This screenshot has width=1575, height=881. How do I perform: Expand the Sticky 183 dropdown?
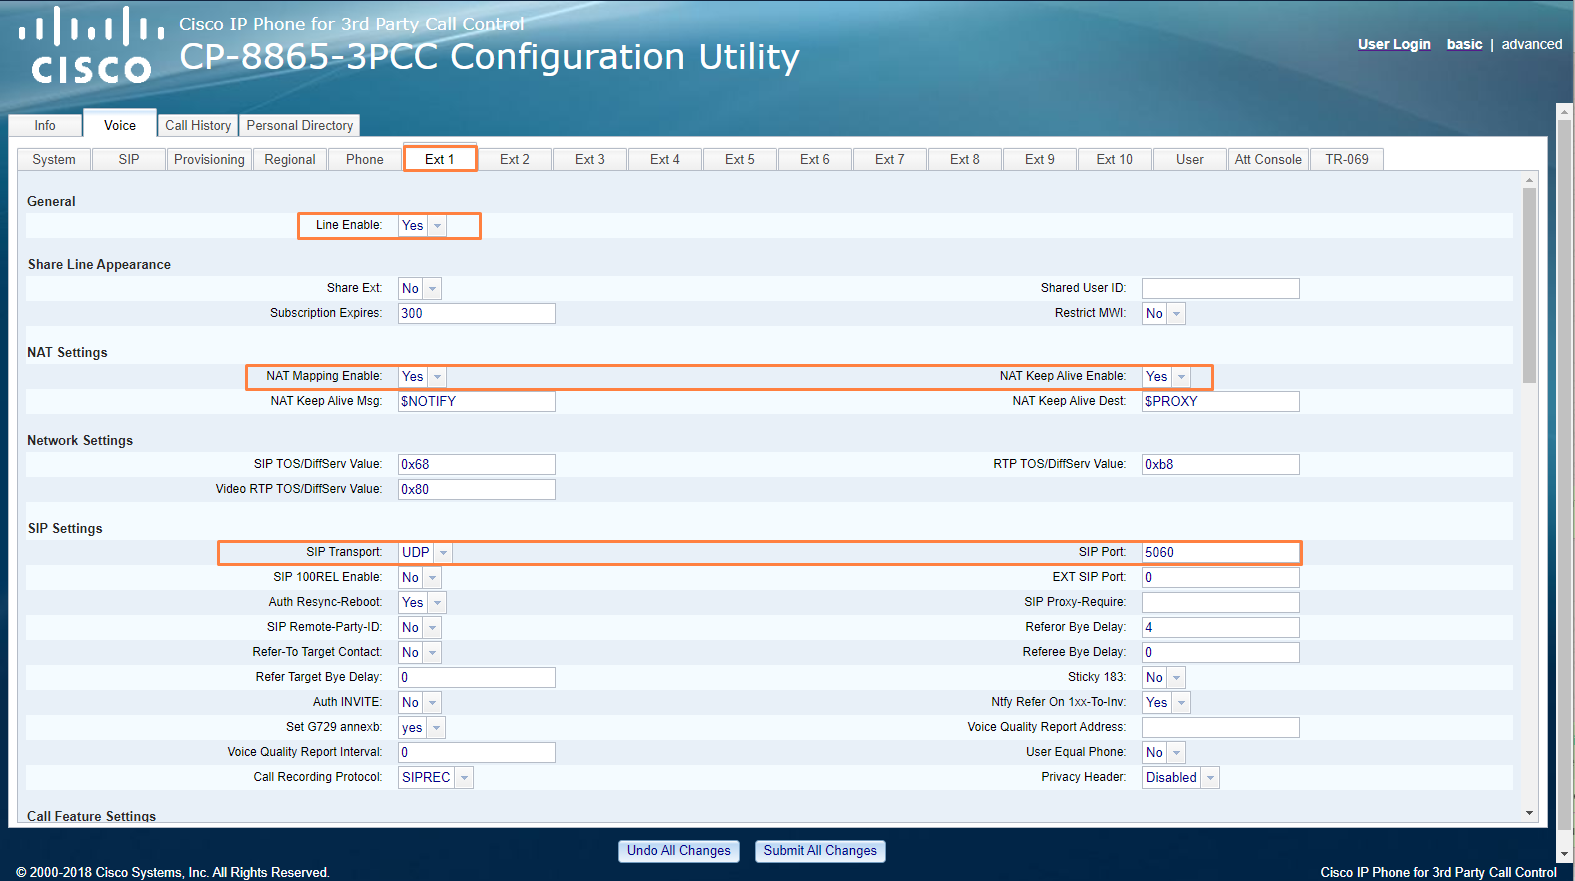tap(1163, 678)
